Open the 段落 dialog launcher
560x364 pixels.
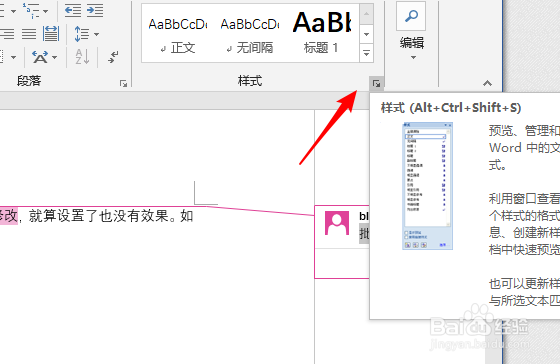click(124, 84)
